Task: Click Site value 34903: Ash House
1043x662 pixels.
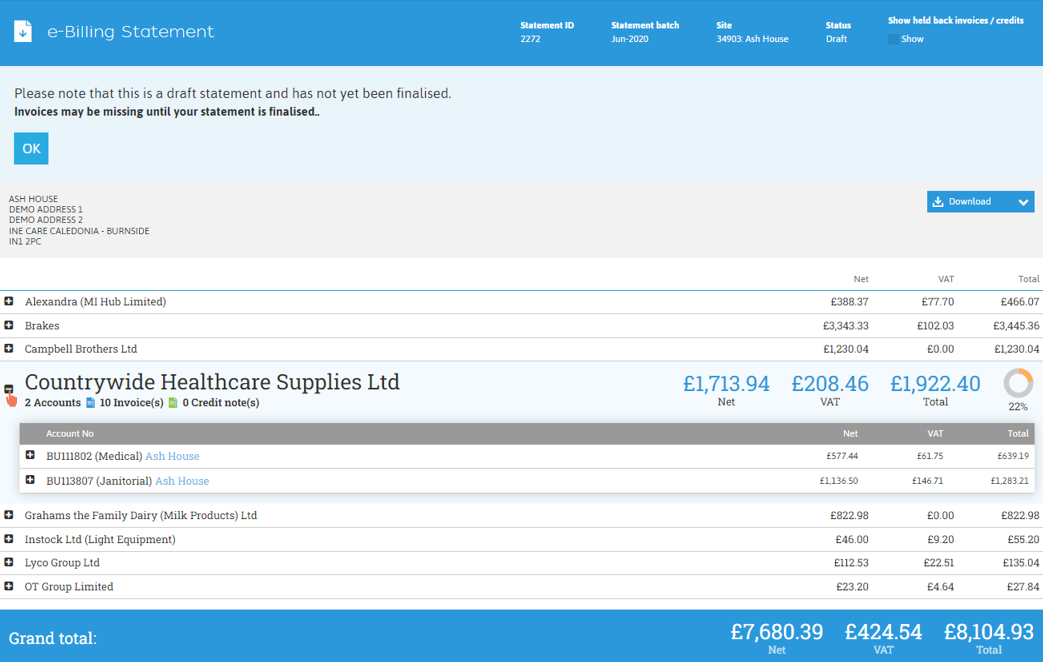Action: click(x=752, y=39)
